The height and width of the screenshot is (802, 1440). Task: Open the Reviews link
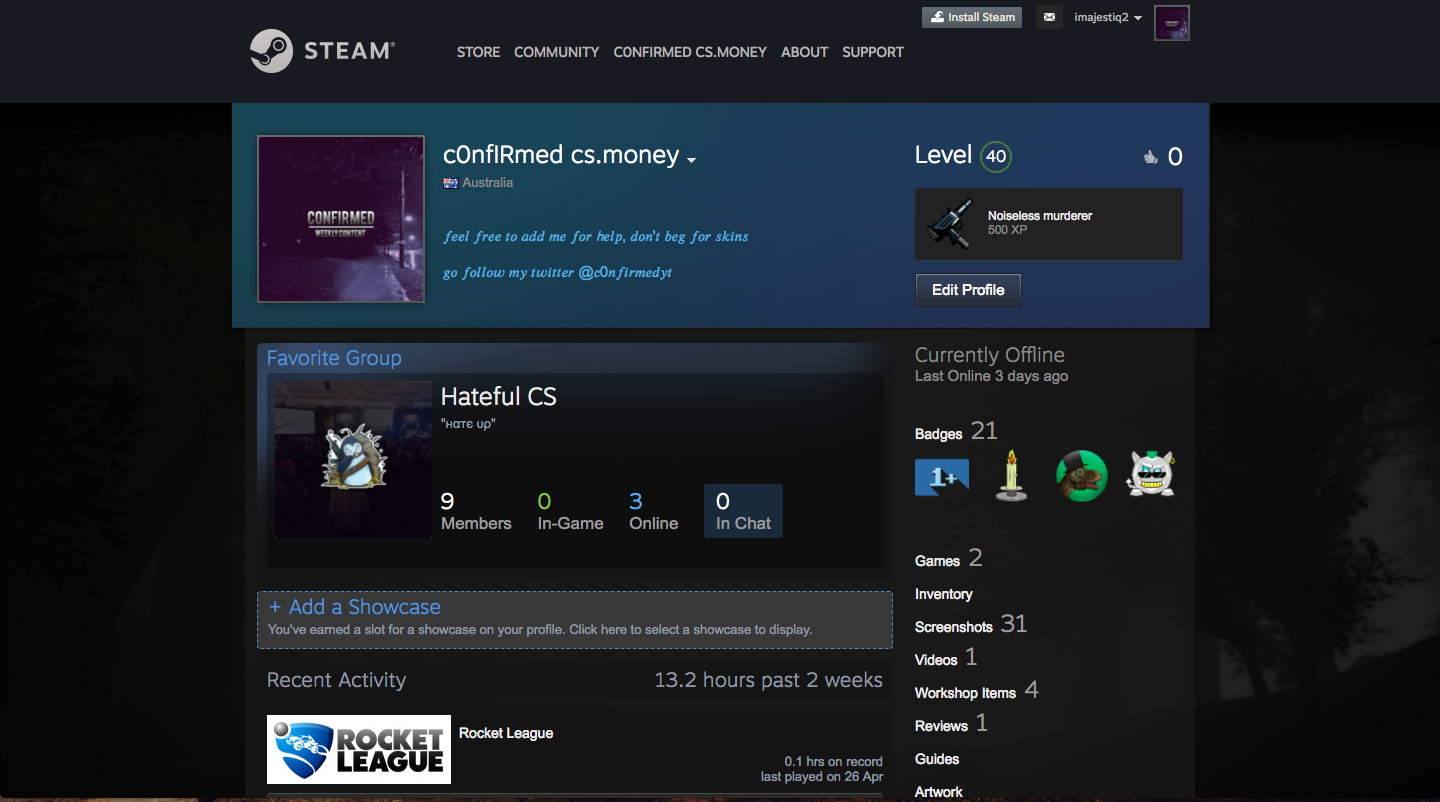pos(941,726)
